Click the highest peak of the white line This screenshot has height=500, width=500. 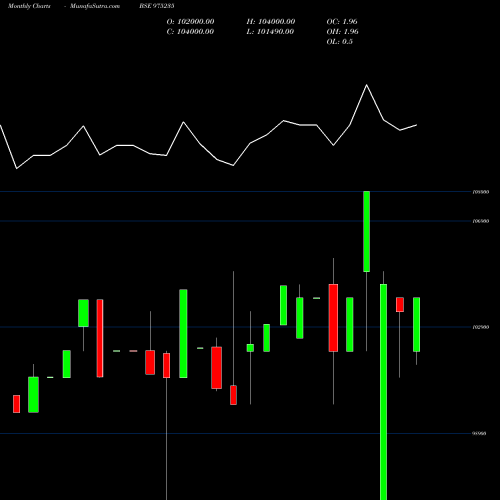367,85
